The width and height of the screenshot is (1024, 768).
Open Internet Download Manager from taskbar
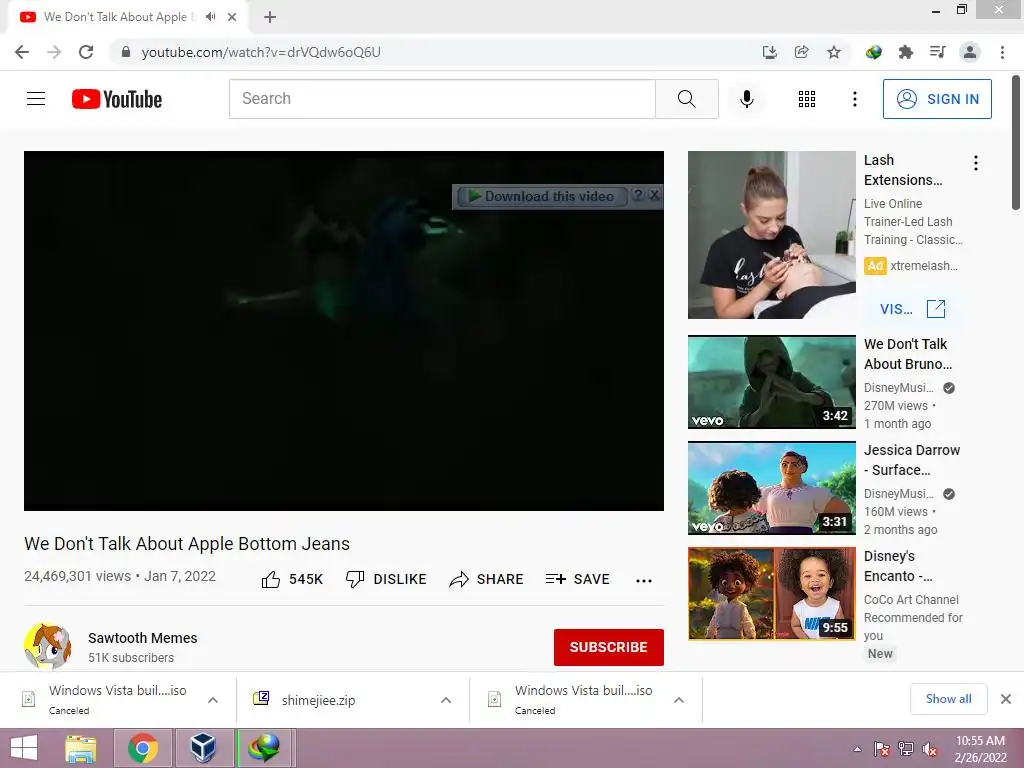(264, 748)
